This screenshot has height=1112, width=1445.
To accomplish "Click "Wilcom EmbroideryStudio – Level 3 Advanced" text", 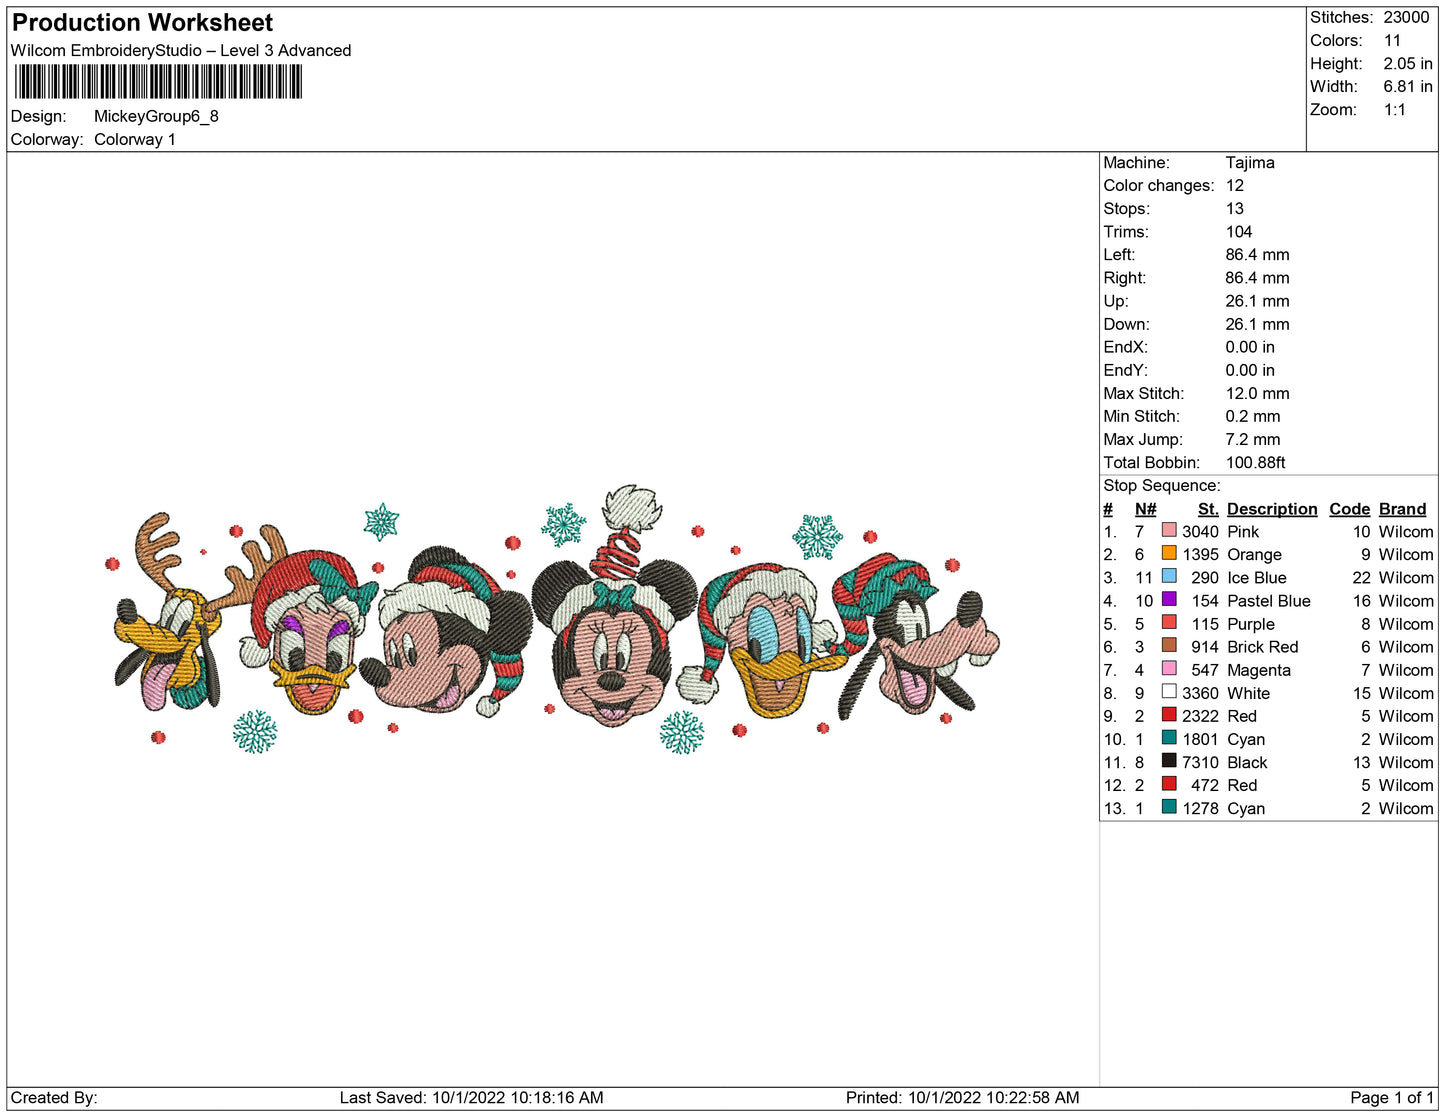I will coord(181,51).
